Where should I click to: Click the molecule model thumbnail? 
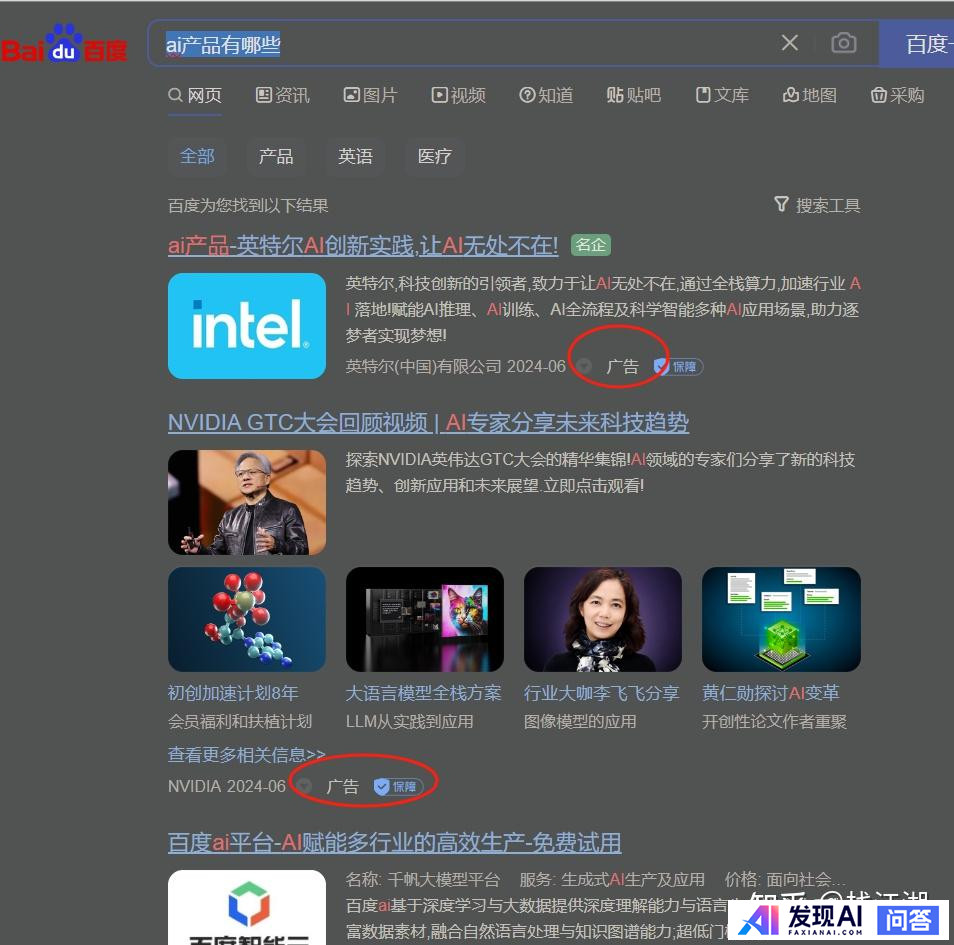tap(247, 619)
